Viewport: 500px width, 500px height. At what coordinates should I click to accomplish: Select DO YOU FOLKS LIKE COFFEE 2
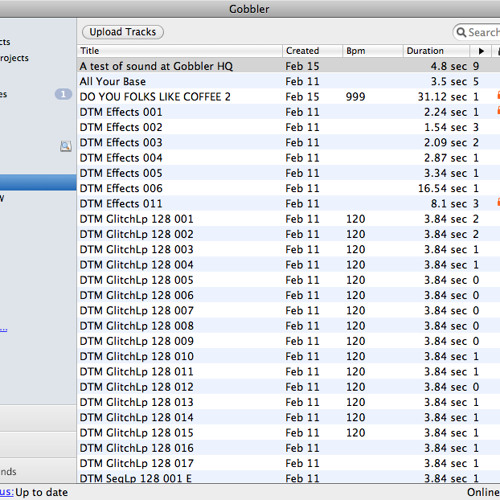pos(288,97)
